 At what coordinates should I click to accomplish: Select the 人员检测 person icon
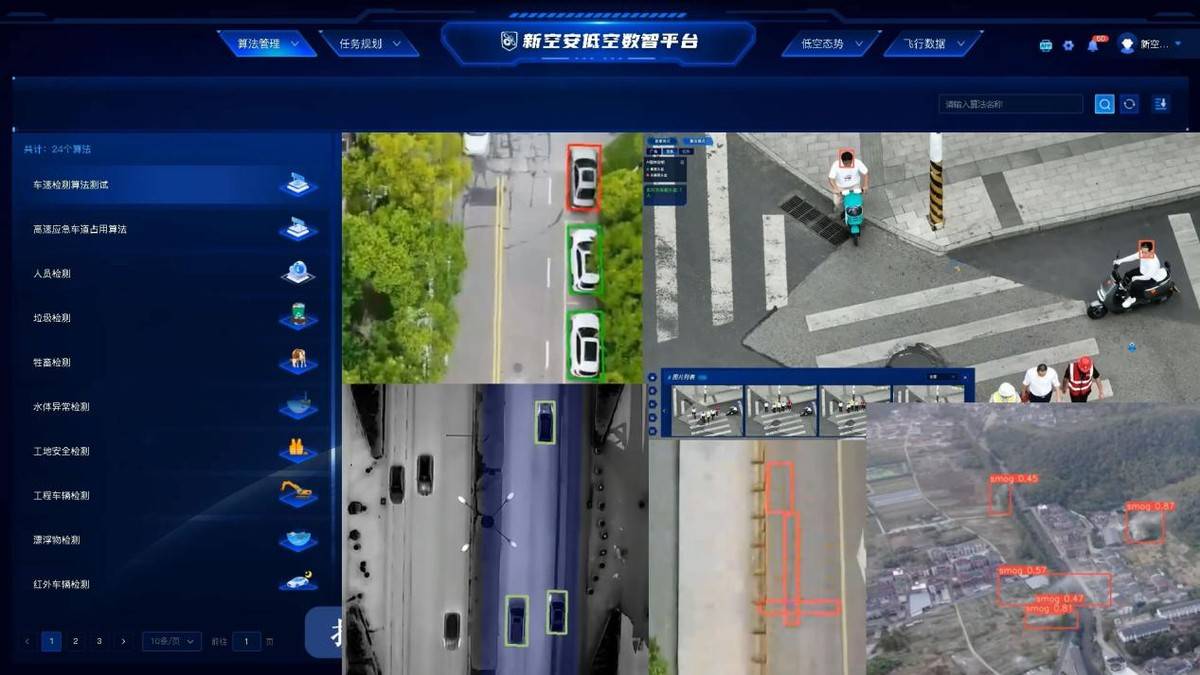coord(298,273)
